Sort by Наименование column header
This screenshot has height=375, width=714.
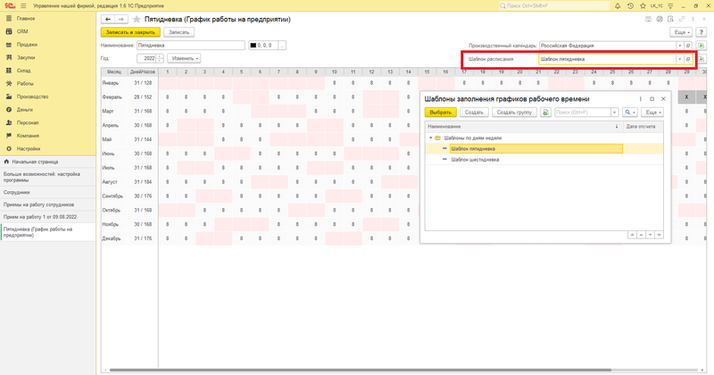tap(524, 127)
